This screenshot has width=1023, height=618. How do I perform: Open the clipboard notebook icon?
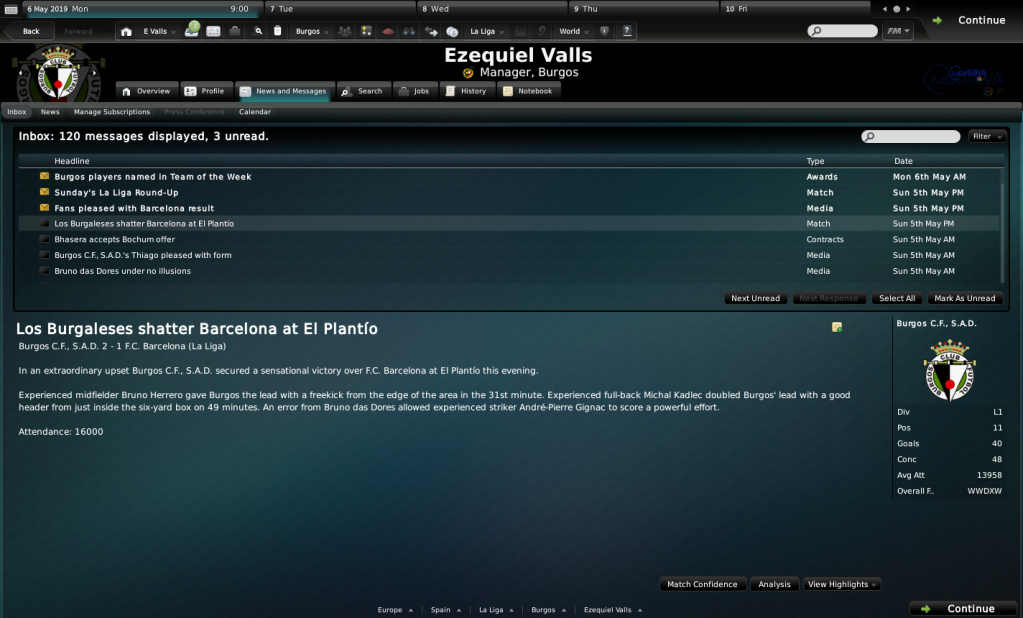tap(277, 31)
